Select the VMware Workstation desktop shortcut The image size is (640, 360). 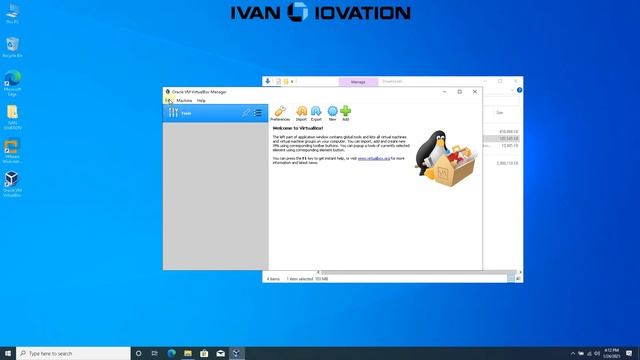coord(12,151)
